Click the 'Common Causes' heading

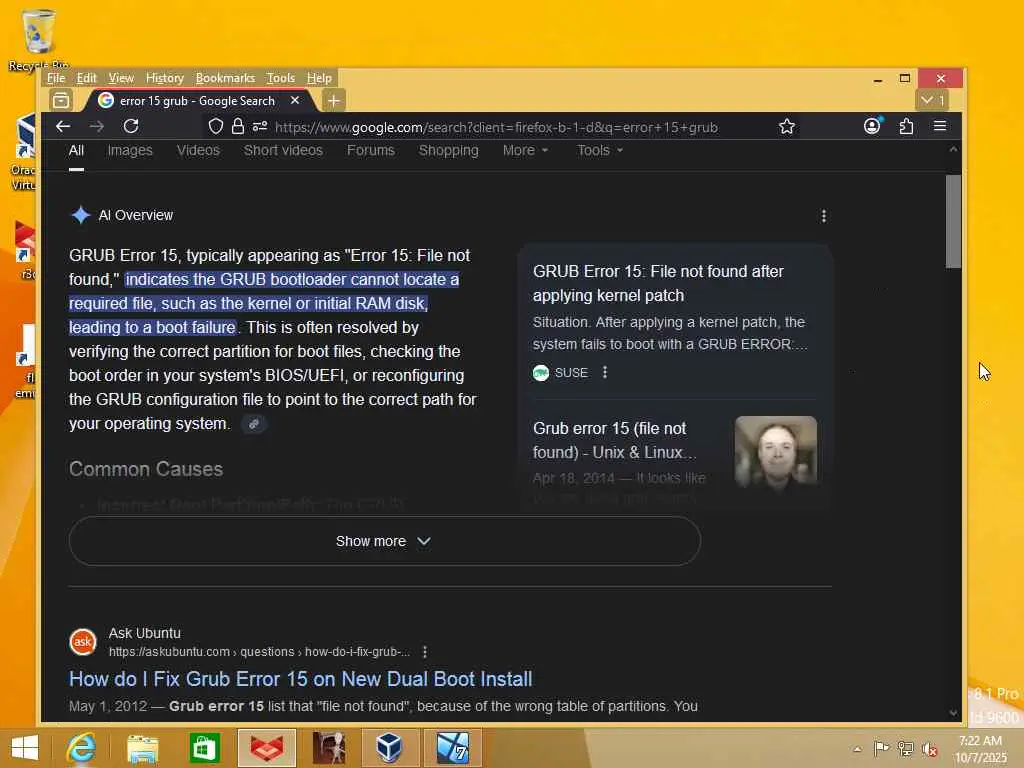[146, 469]
